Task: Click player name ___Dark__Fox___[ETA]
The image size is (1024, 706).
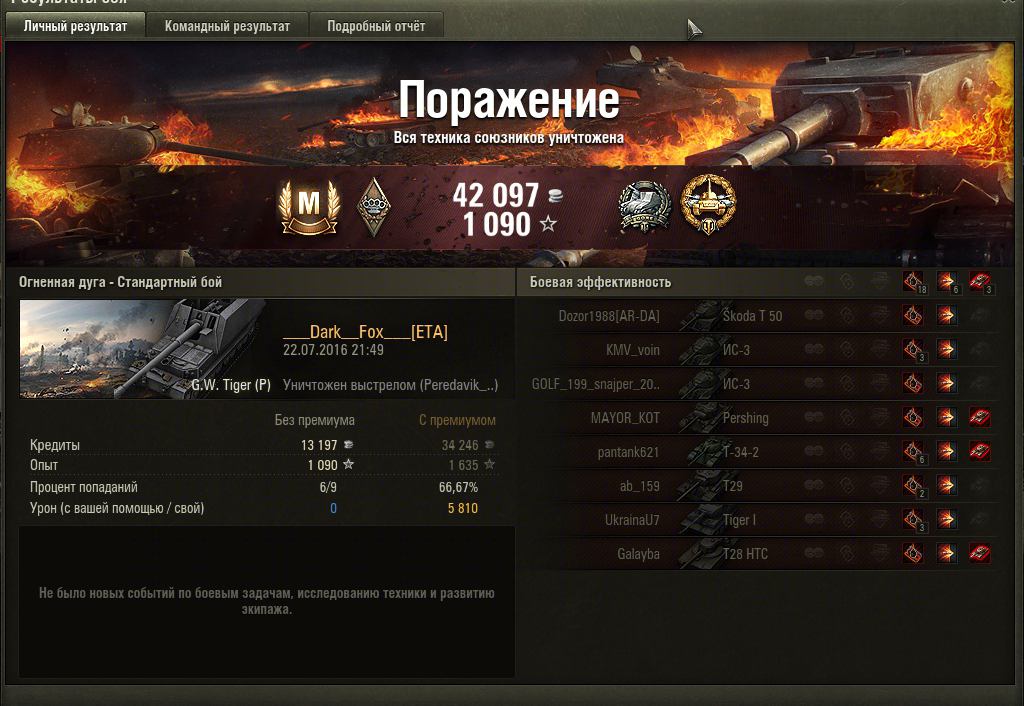Action: (x=365, y=332)
